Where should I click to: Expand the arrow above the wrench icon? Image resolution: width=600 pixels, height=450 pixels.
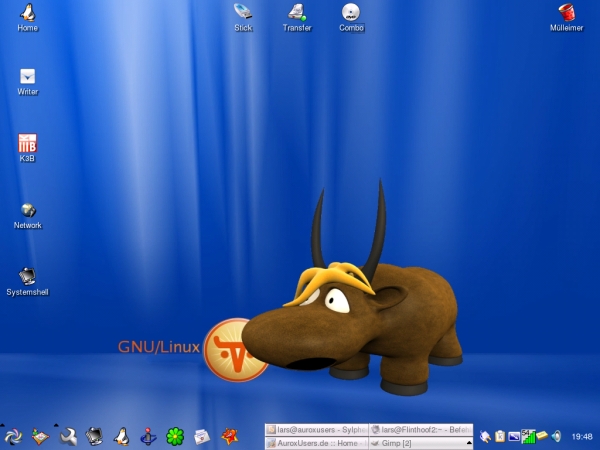pos(56,425)
